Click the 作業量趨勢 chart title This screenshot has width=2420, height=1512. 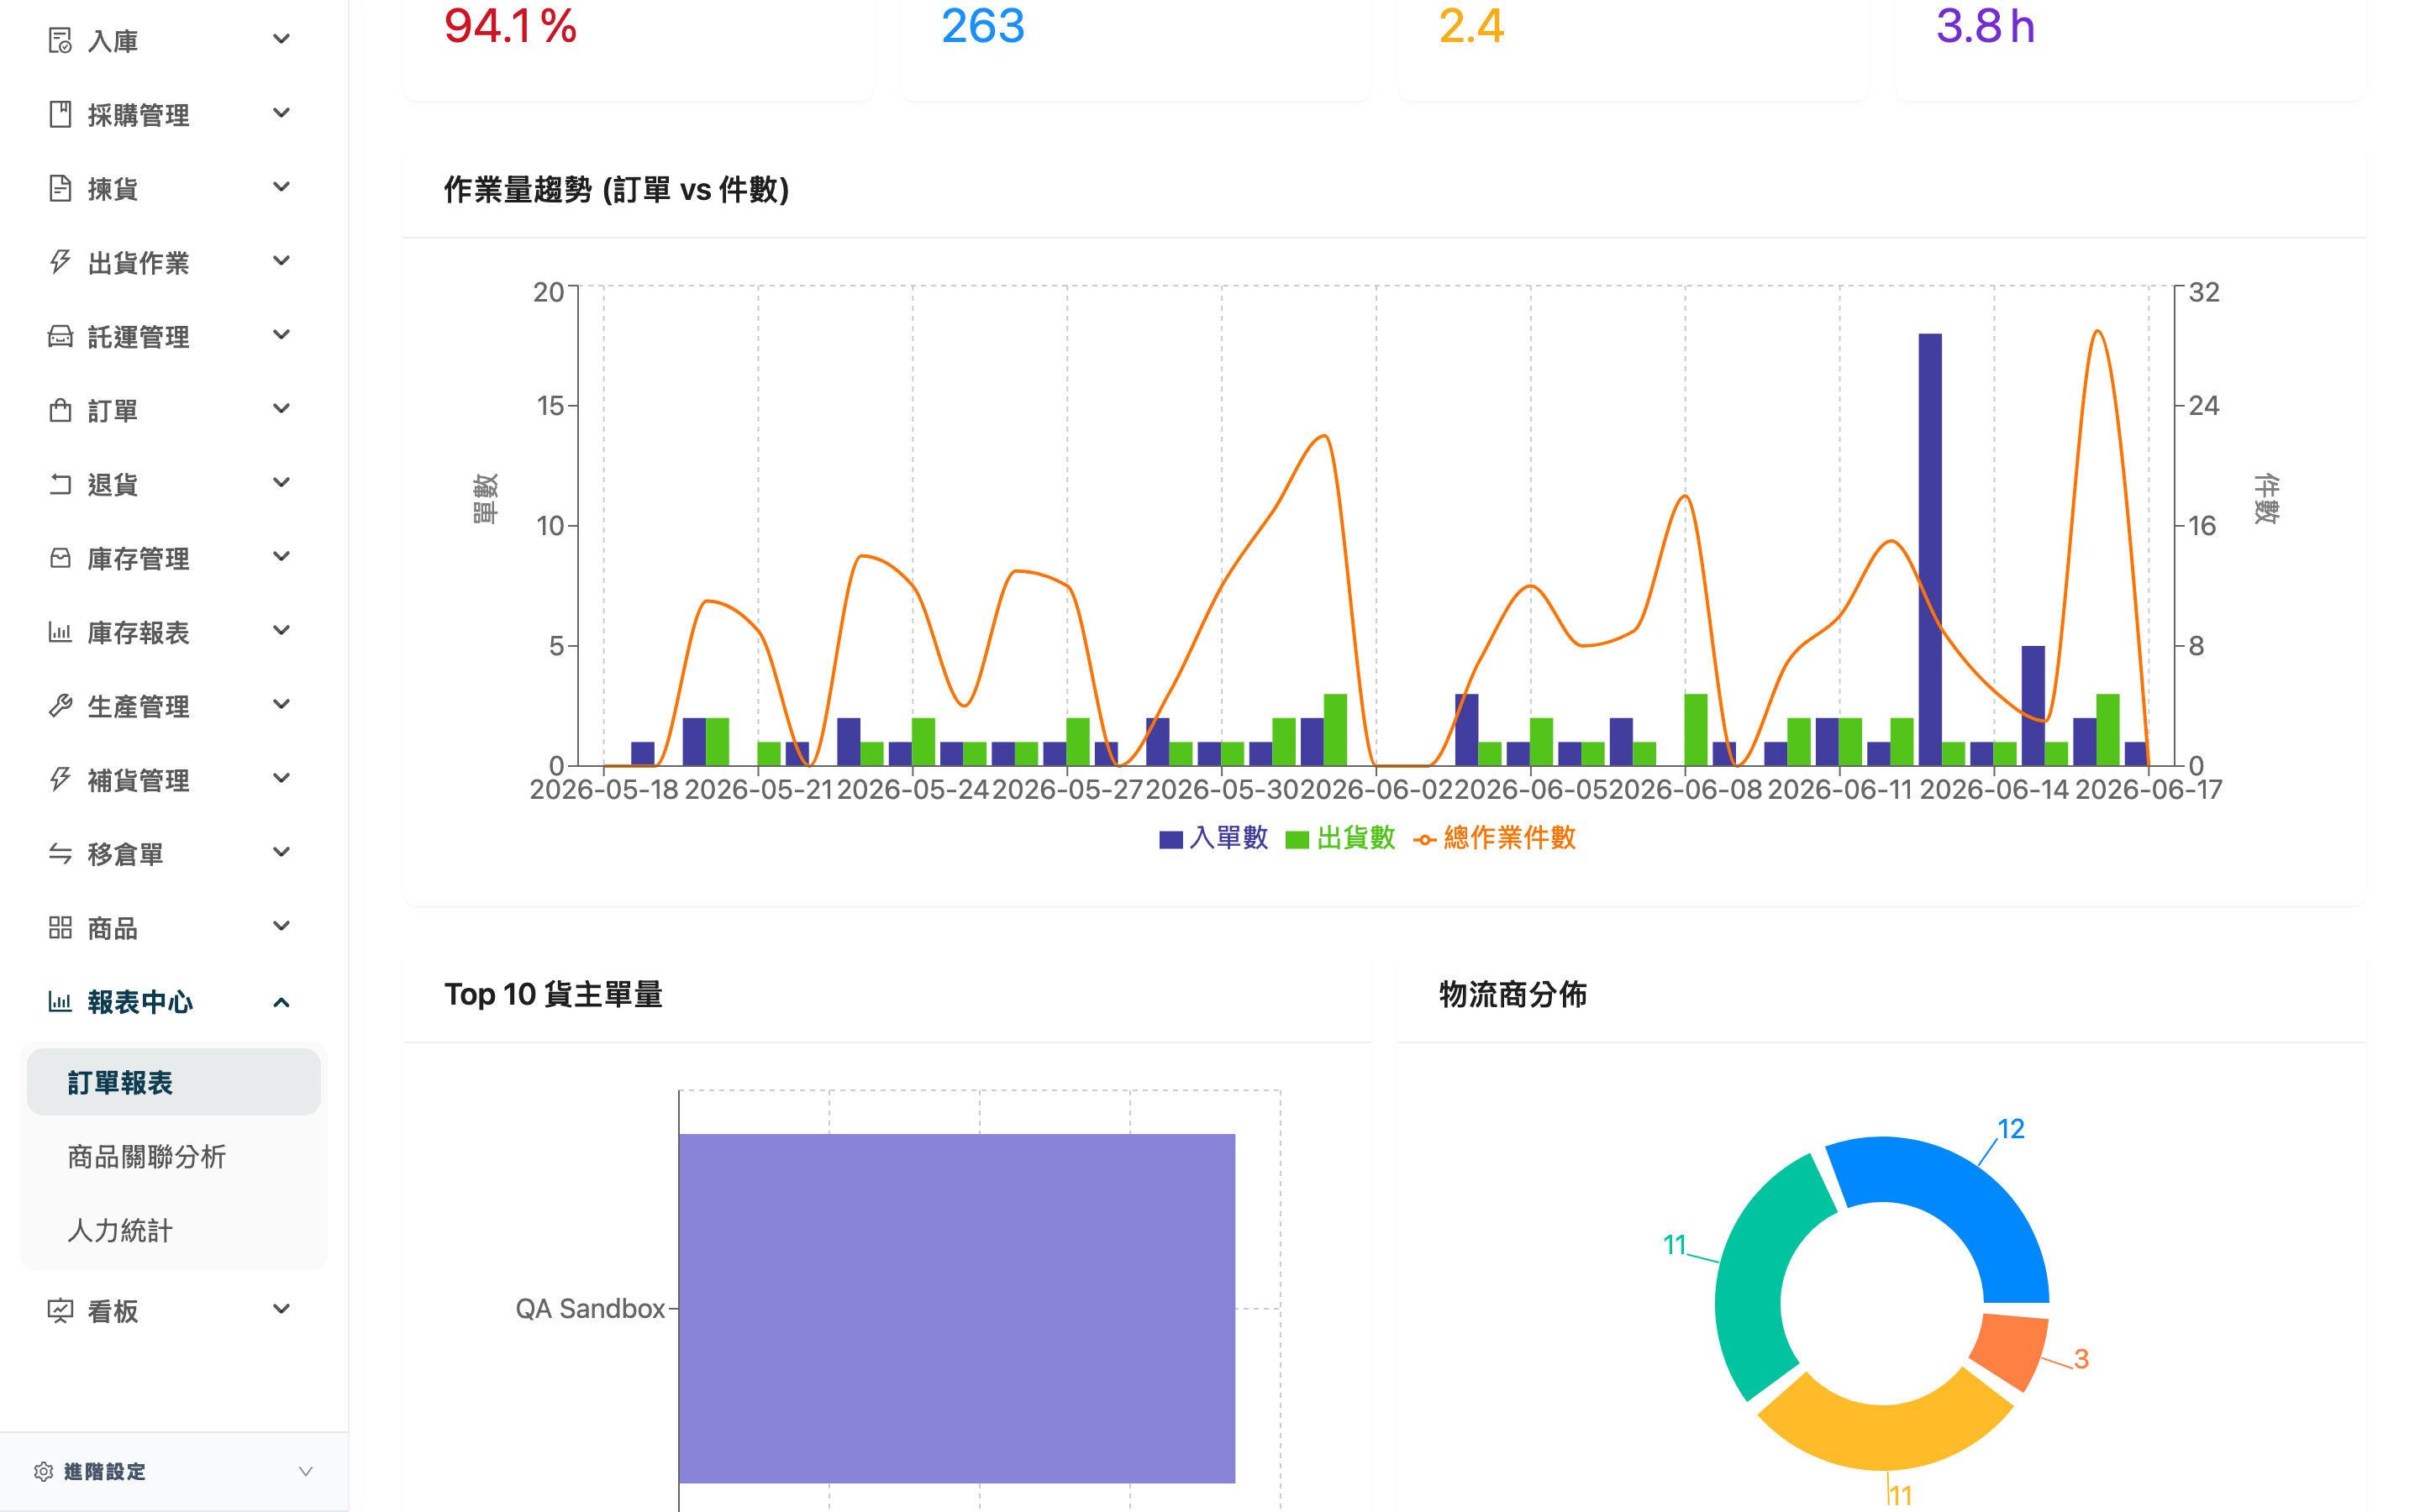tap(616, 189)
